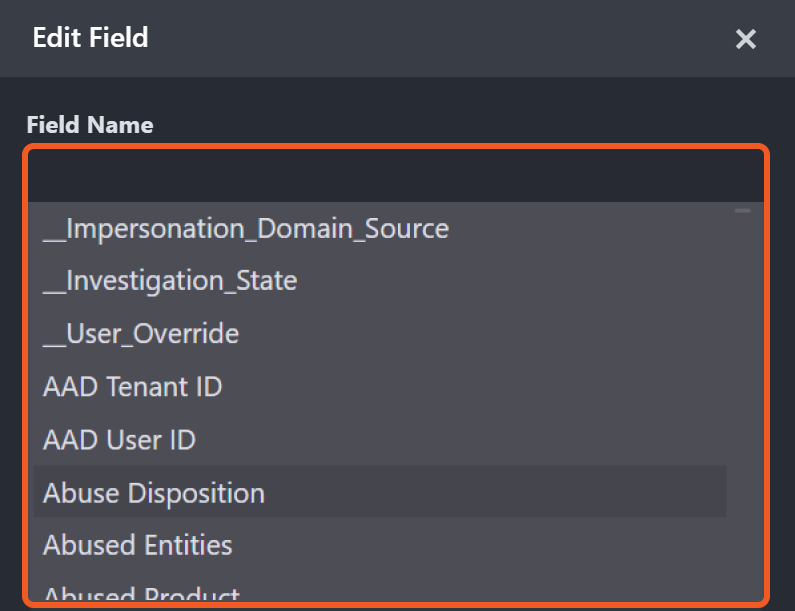The image size is (795, 611).
Task: Click the Field Name label
Action: tap(90, 125)
